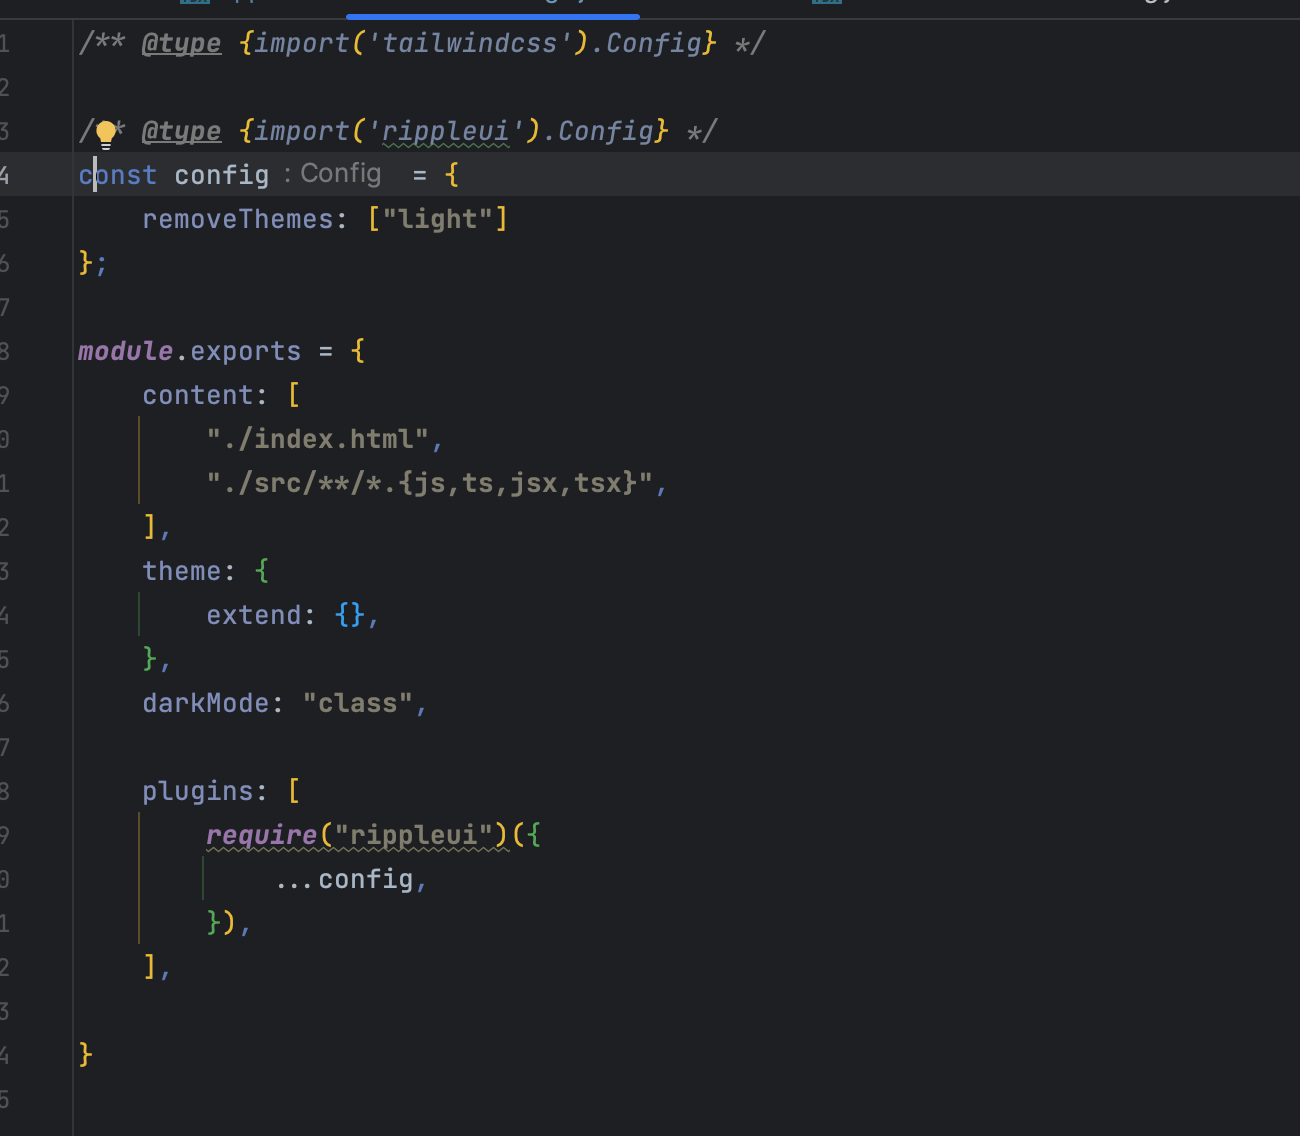Click the underlined require function call
The height and width of the screenshot is (1136, 1300).
[x=262, y=835]
